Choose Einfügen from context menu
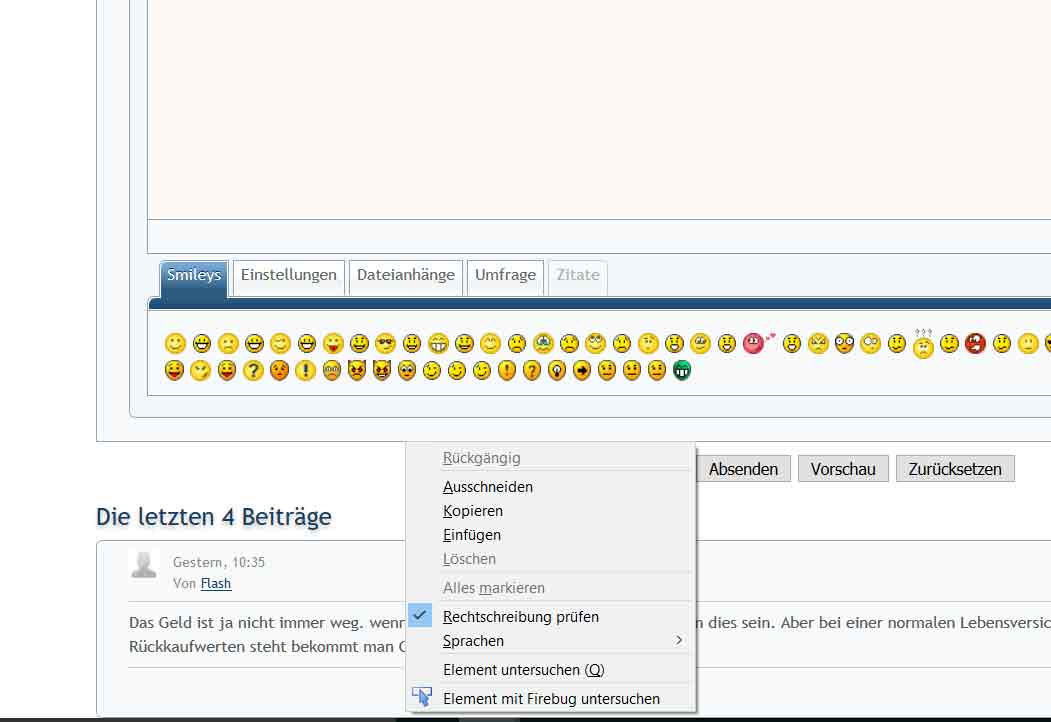1051x722 pixels. point(472,535)
